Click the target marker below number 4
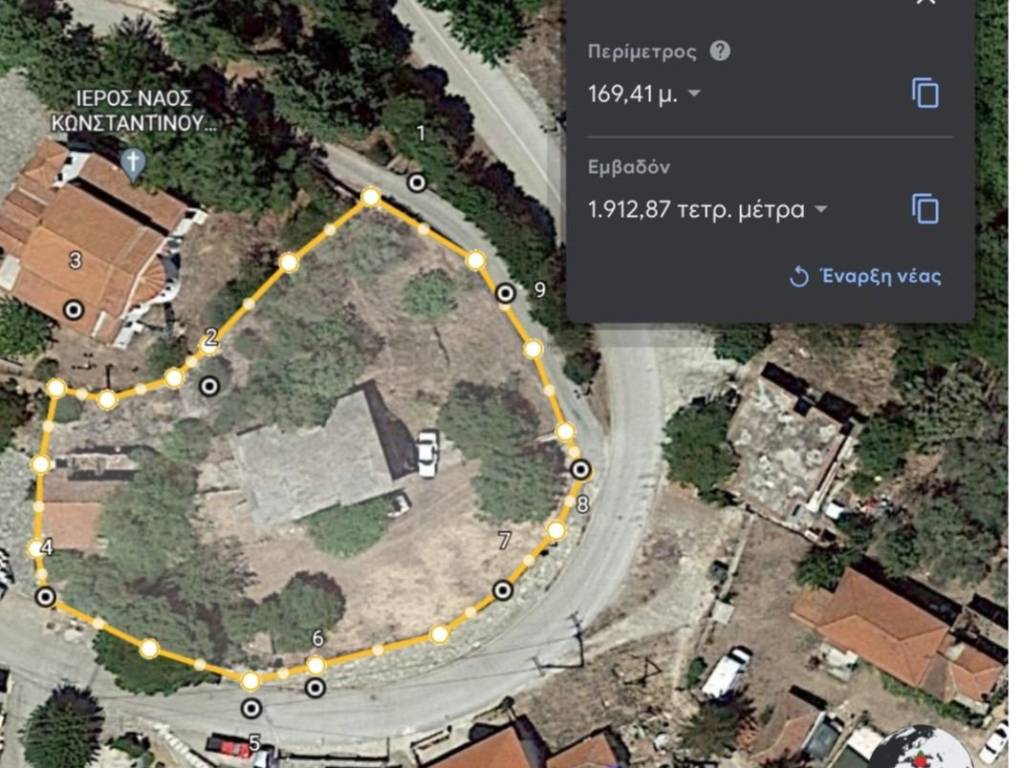The height and width of the screenshot is (768, 1024). coord(45,597)
